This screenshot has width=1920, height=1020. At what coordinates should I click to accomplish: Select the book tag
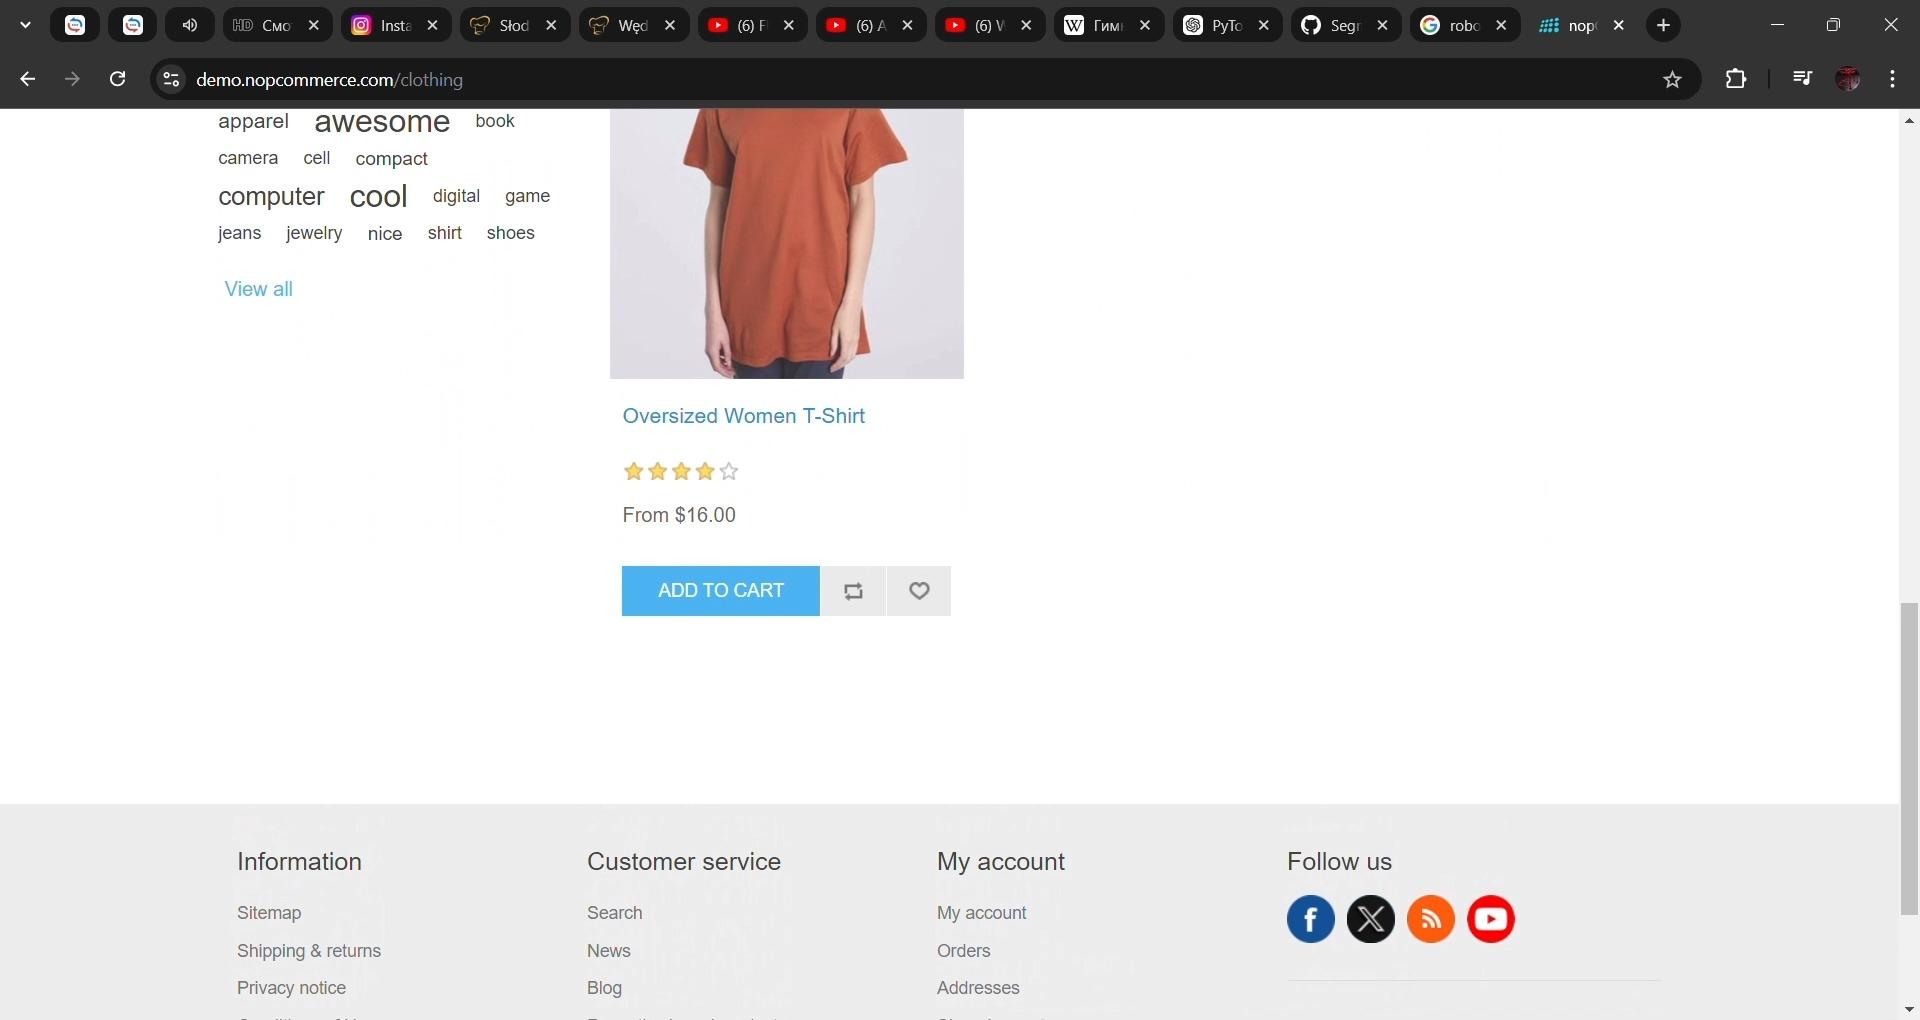click(x=495, y=121)
